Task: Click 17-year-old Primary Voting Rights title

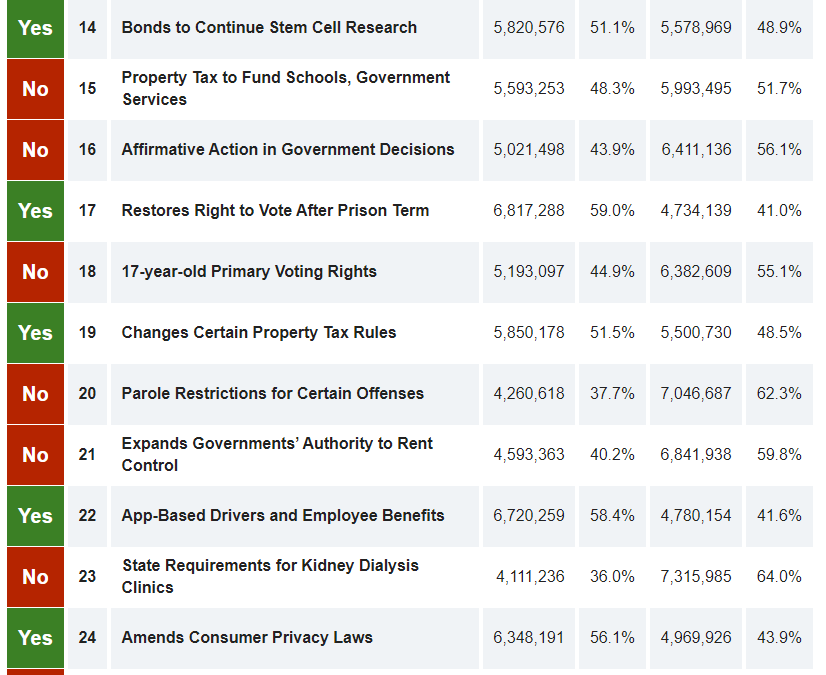Action: [x=249, y=272]
